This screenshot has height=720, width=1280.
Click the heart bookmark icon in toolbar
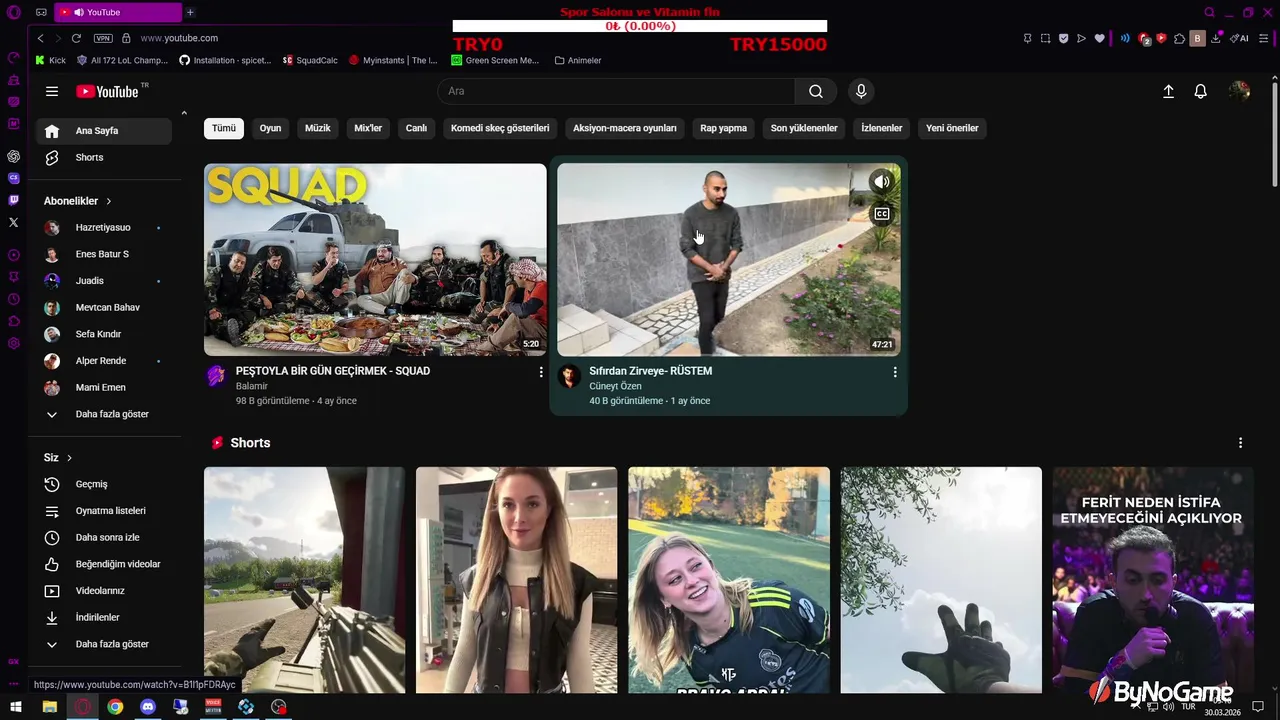click(x=1100, y=38)
